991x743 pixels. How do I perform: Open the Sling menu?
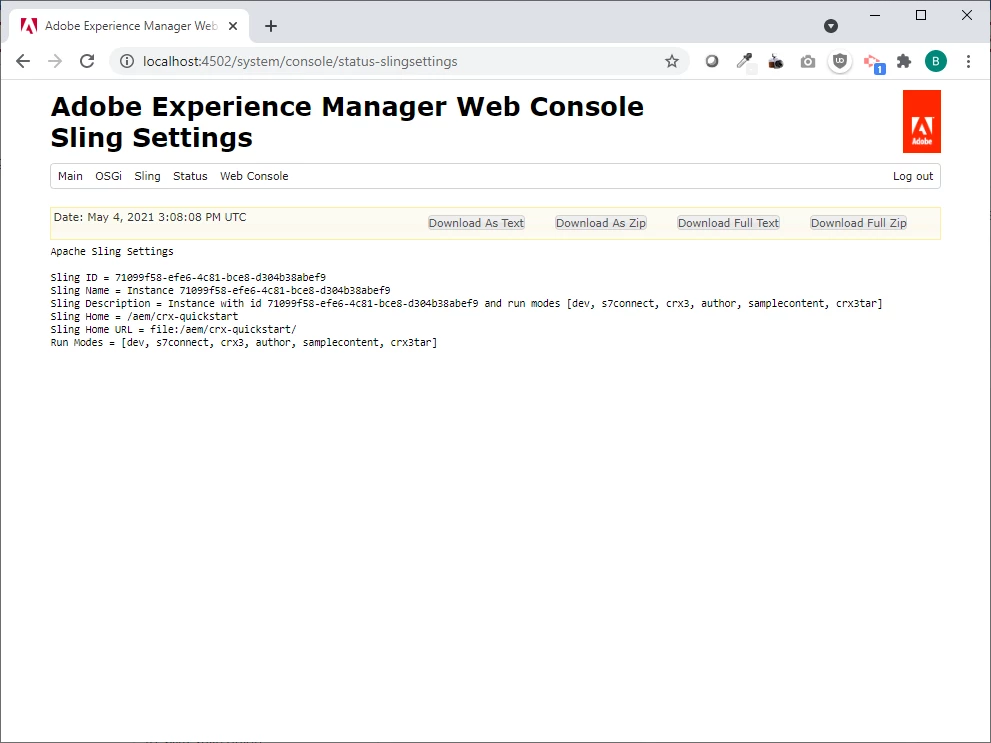[147, 176]
